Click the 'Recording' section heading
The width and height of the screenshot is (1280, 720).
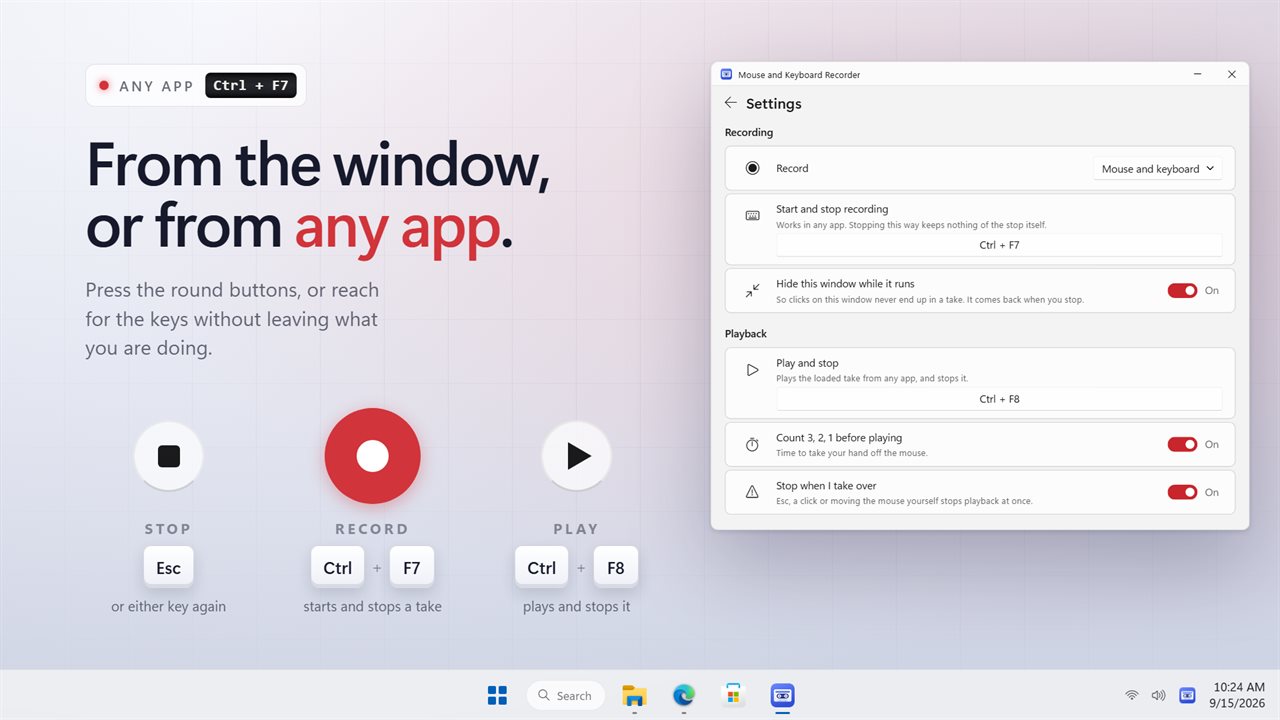click(x=749, y=132)
